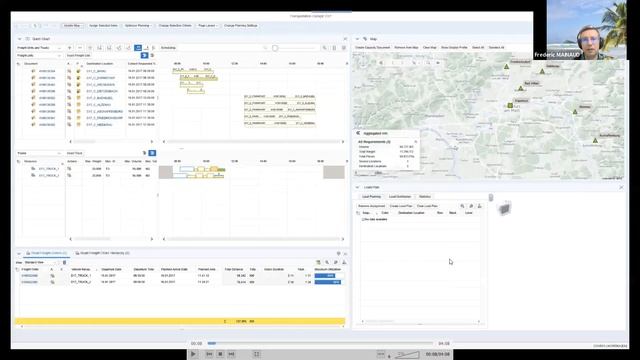
Task: Click the video player play button
Action: click(193, 354)
